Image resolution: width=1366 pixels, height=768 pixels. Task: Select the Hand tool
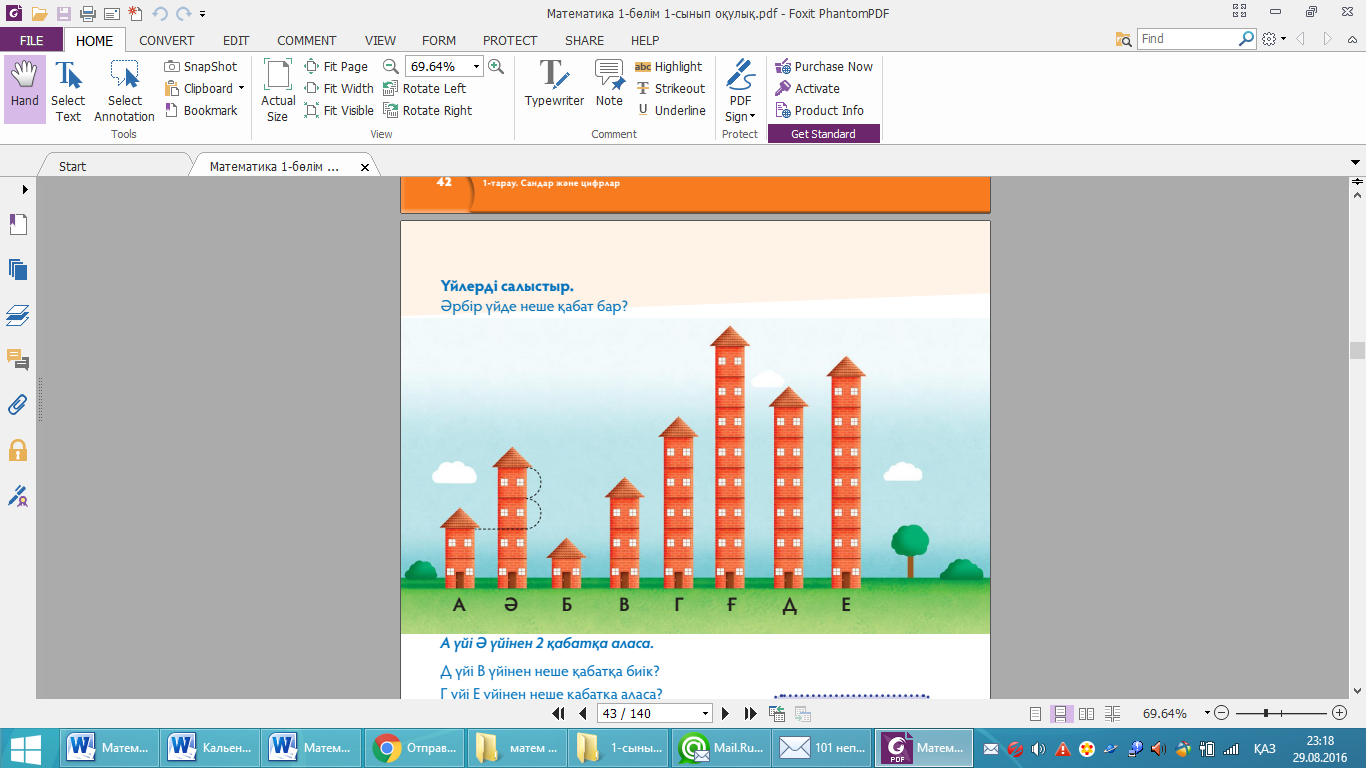[x=24, y=88]
